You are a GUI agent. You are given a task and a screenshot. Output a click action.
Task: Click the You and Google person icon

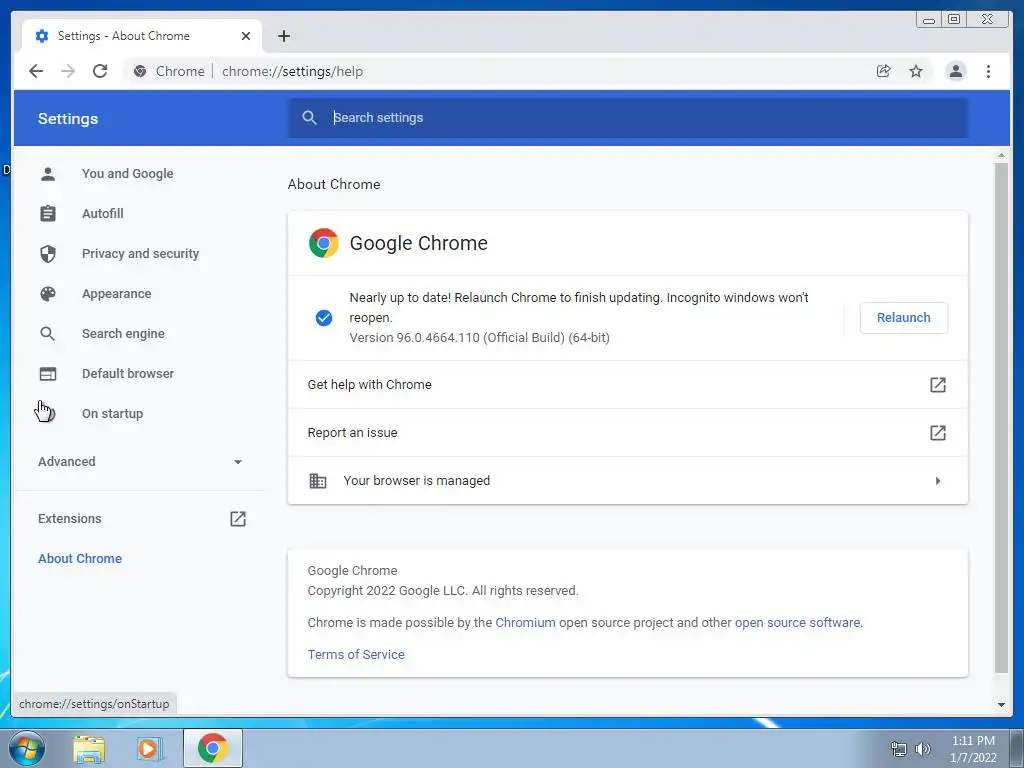(48, 174)
